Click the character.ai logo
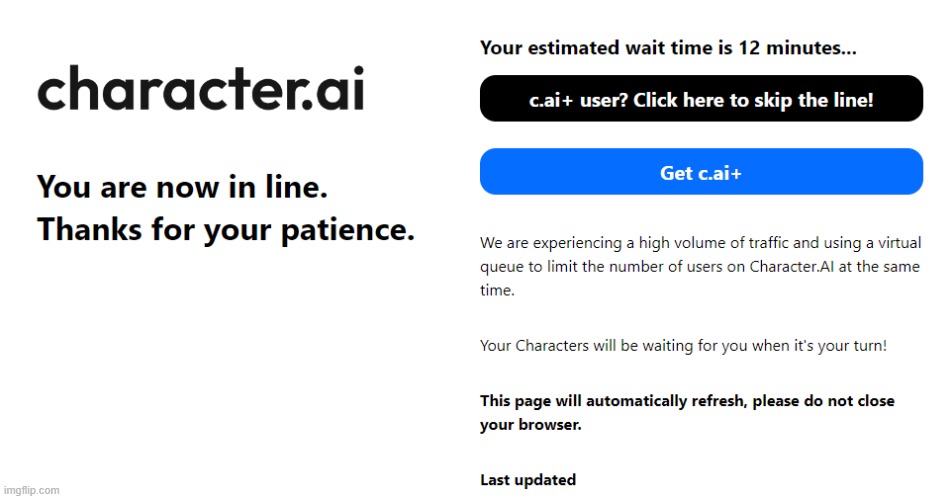The image size is (952, 499). tap(201, 89)
